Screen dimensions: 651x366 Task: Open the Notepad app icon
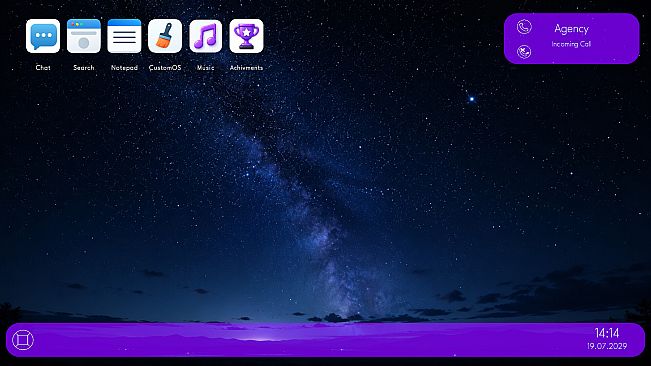click(124, 36)
